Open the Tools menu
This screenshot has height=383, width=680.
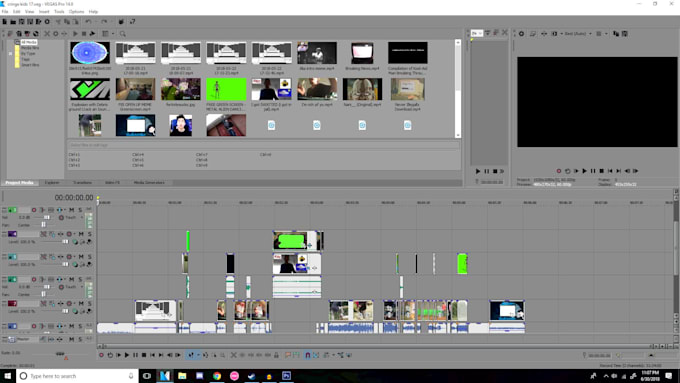[59, 12]
